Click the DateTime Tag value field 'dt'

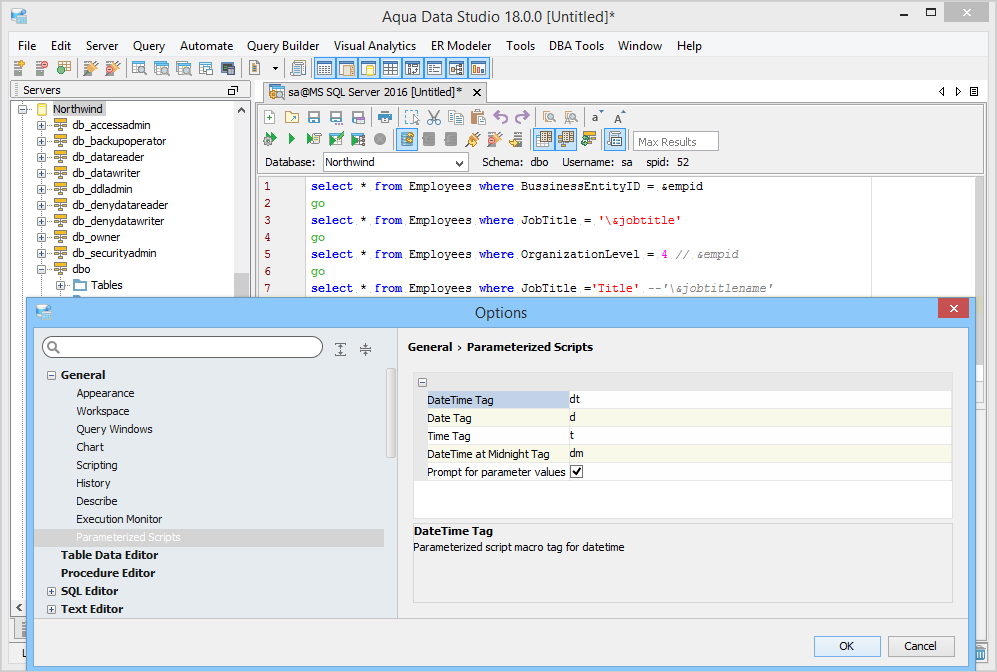(x=760, y=399)
